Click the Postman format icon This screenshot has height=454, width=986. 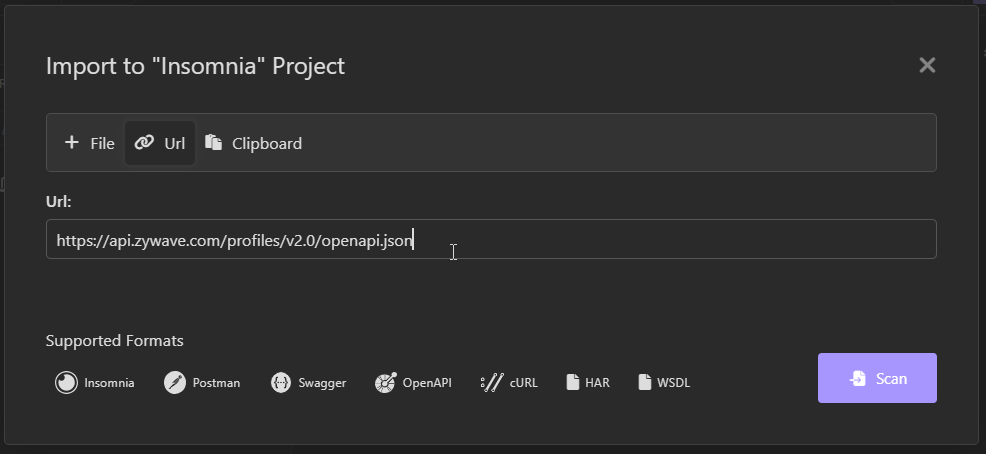tap(175, 382)
